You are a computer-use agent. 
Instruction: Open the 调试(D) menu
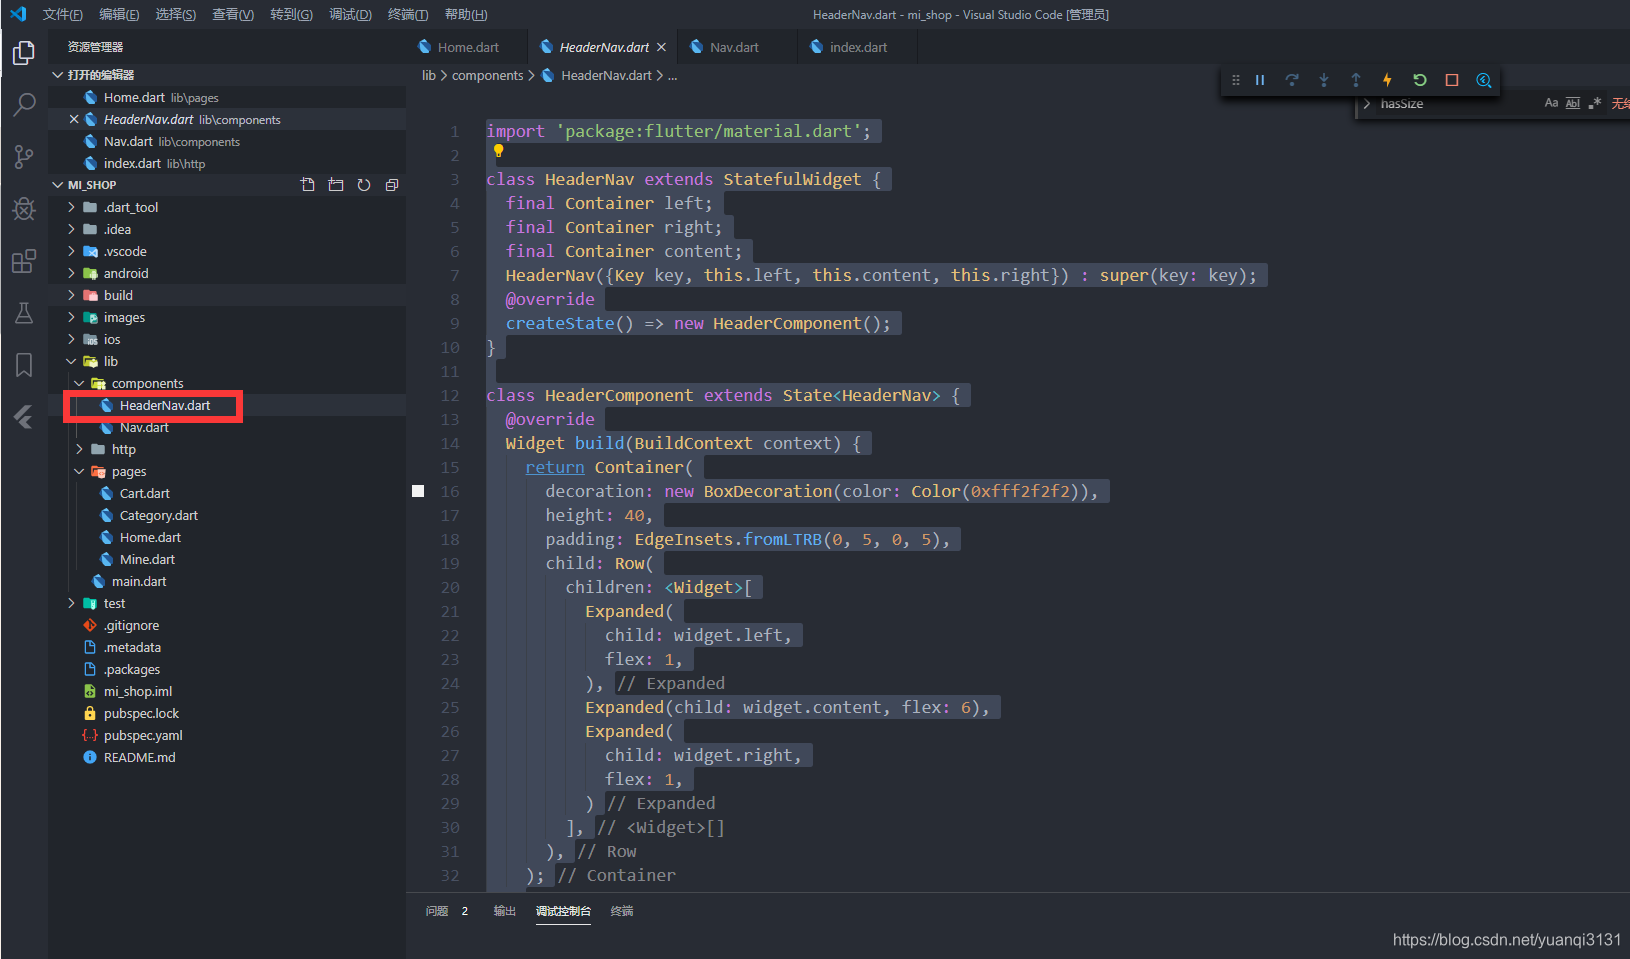[x=350, y=14]
